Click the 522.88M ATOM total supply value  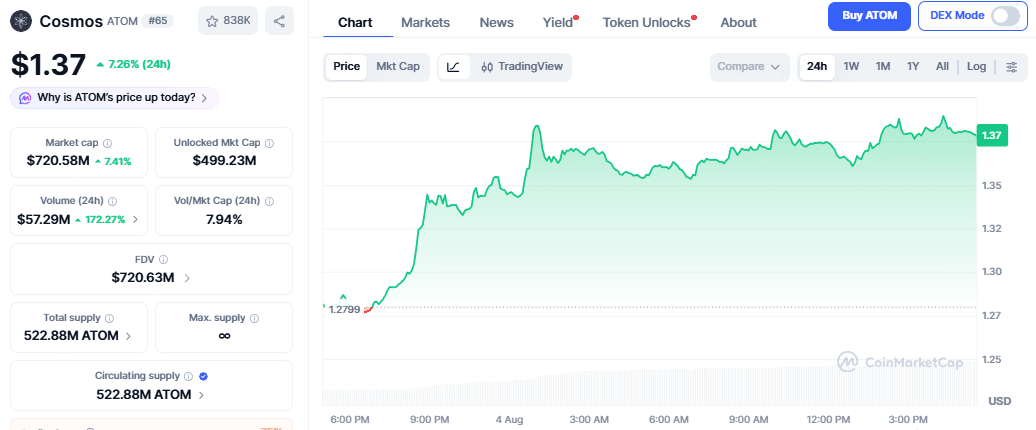click(x=71, y=336)
